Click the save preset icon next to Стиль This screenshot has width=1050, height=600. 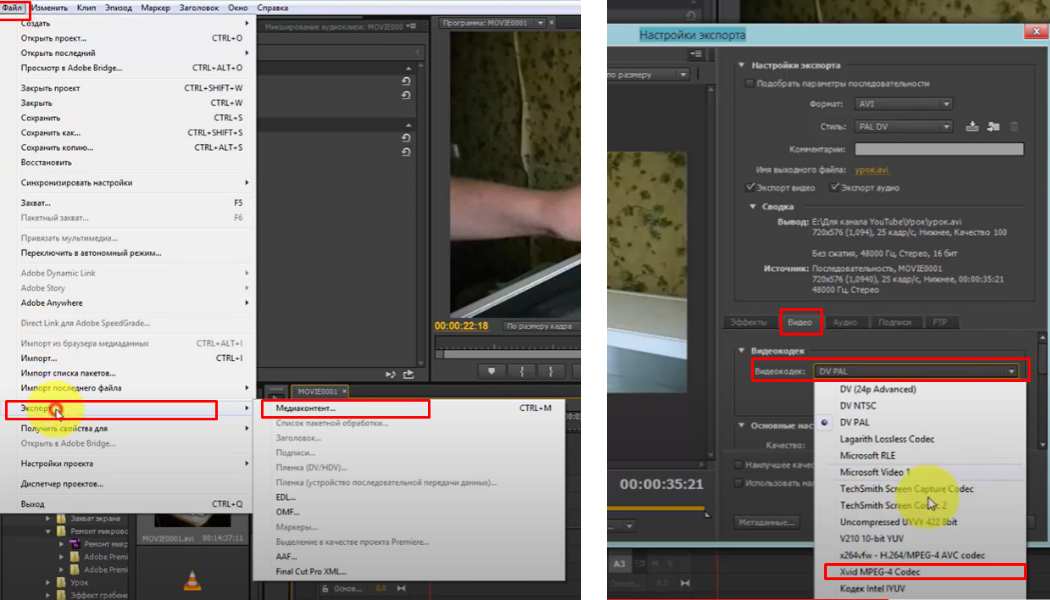point(972,127)
